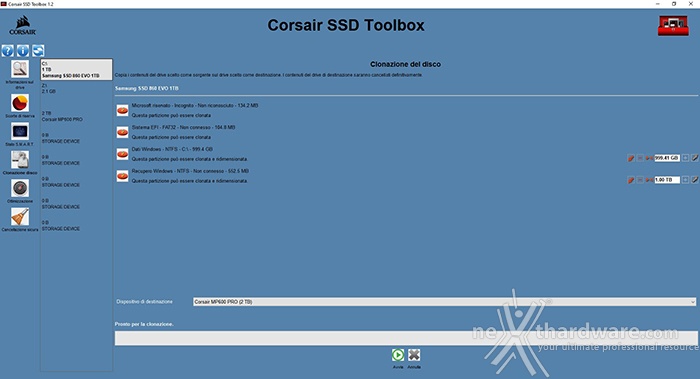Open the info icon in the toolbar

(23, 51)
